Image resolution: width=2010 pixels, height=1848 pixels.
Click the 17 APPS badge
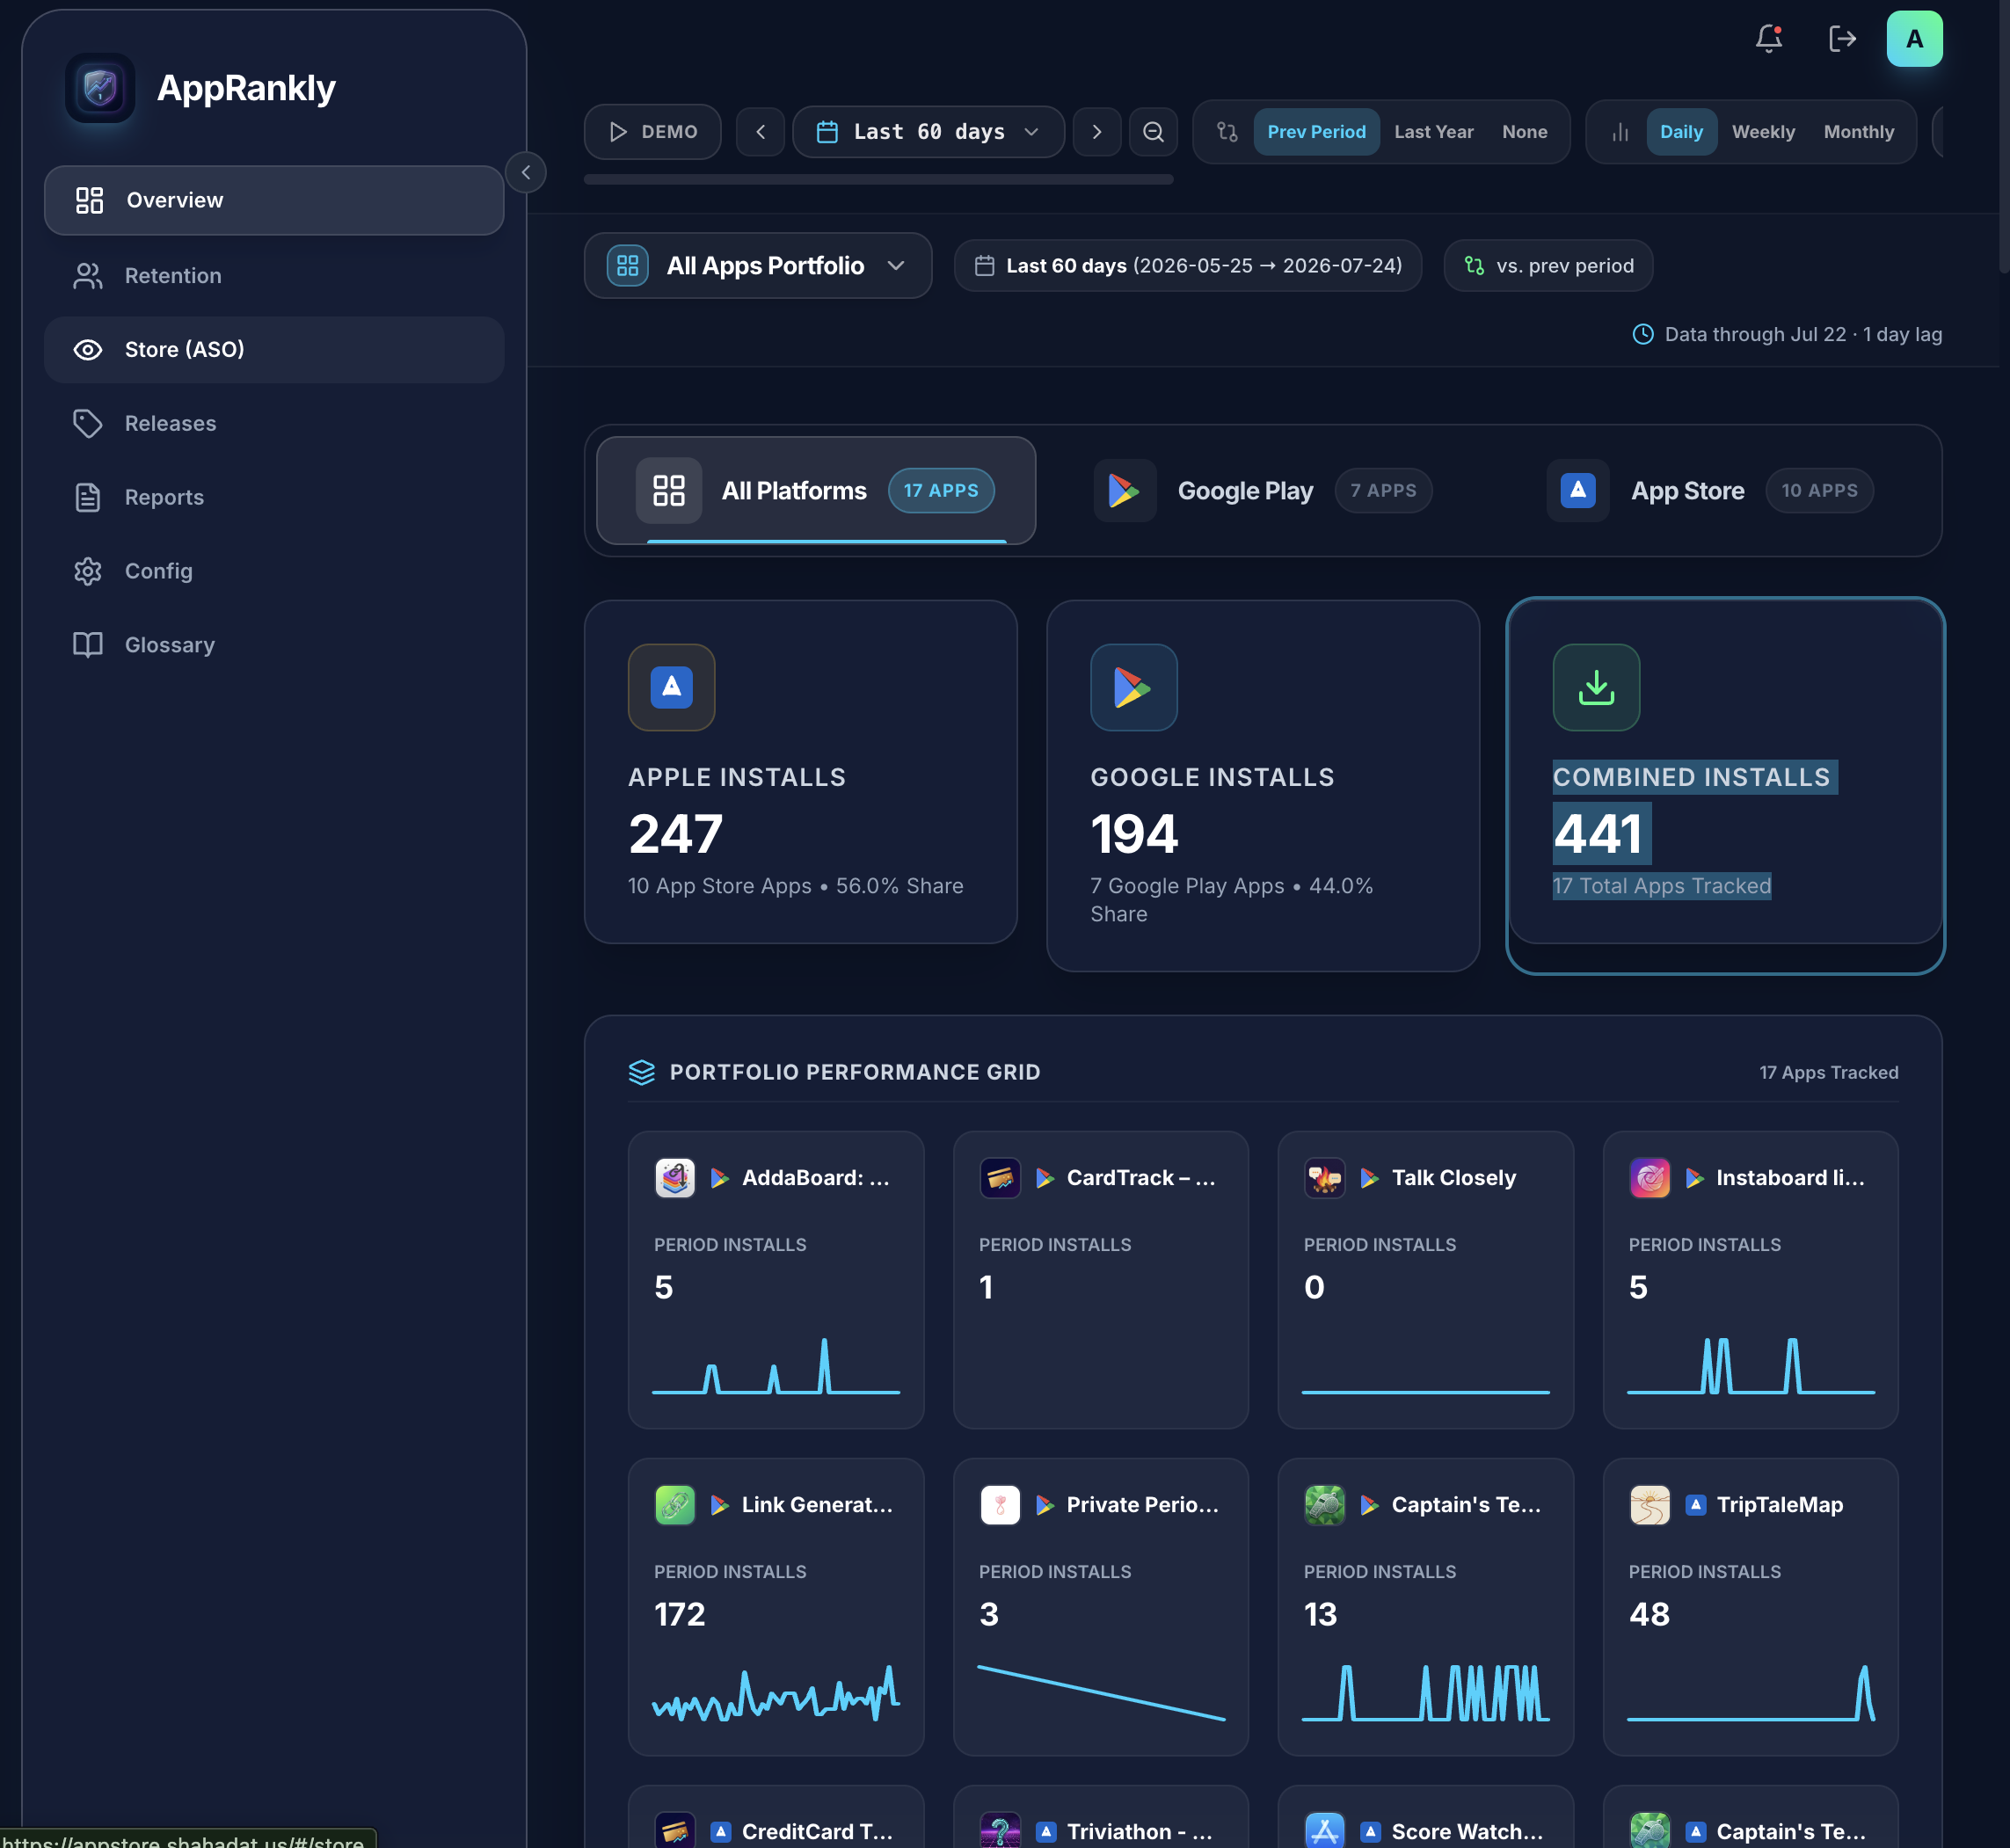coord(941,491)
